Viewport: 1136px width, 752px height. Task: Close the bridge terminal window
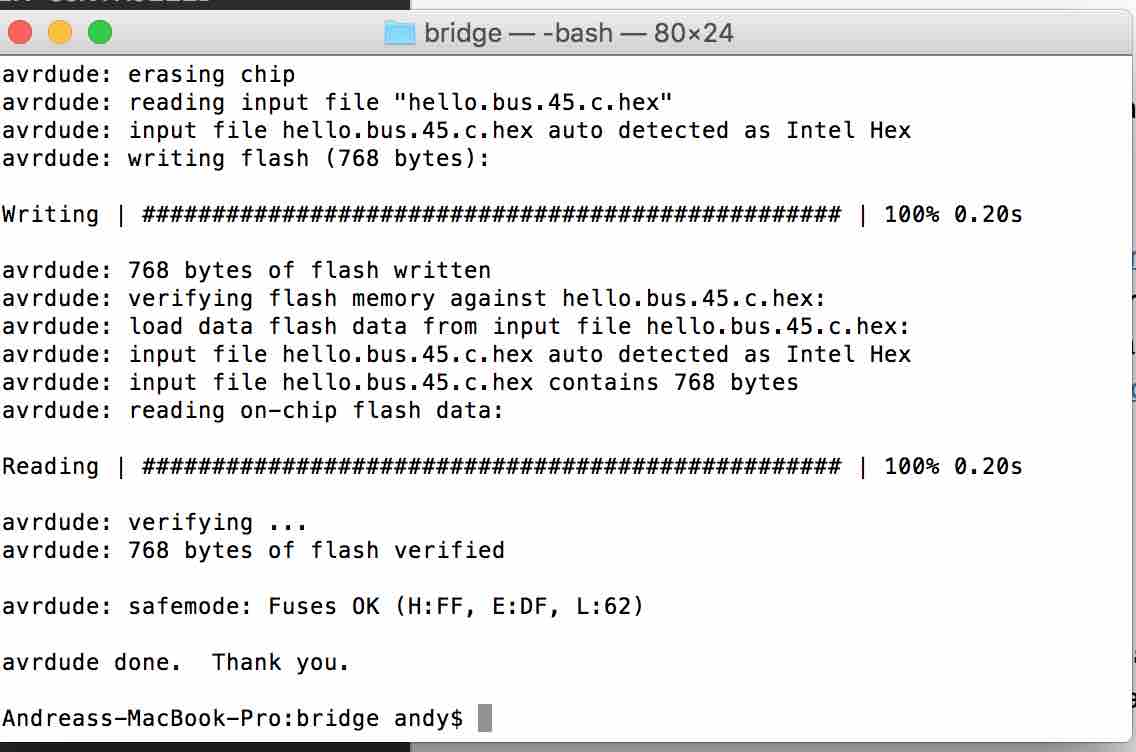20,33
